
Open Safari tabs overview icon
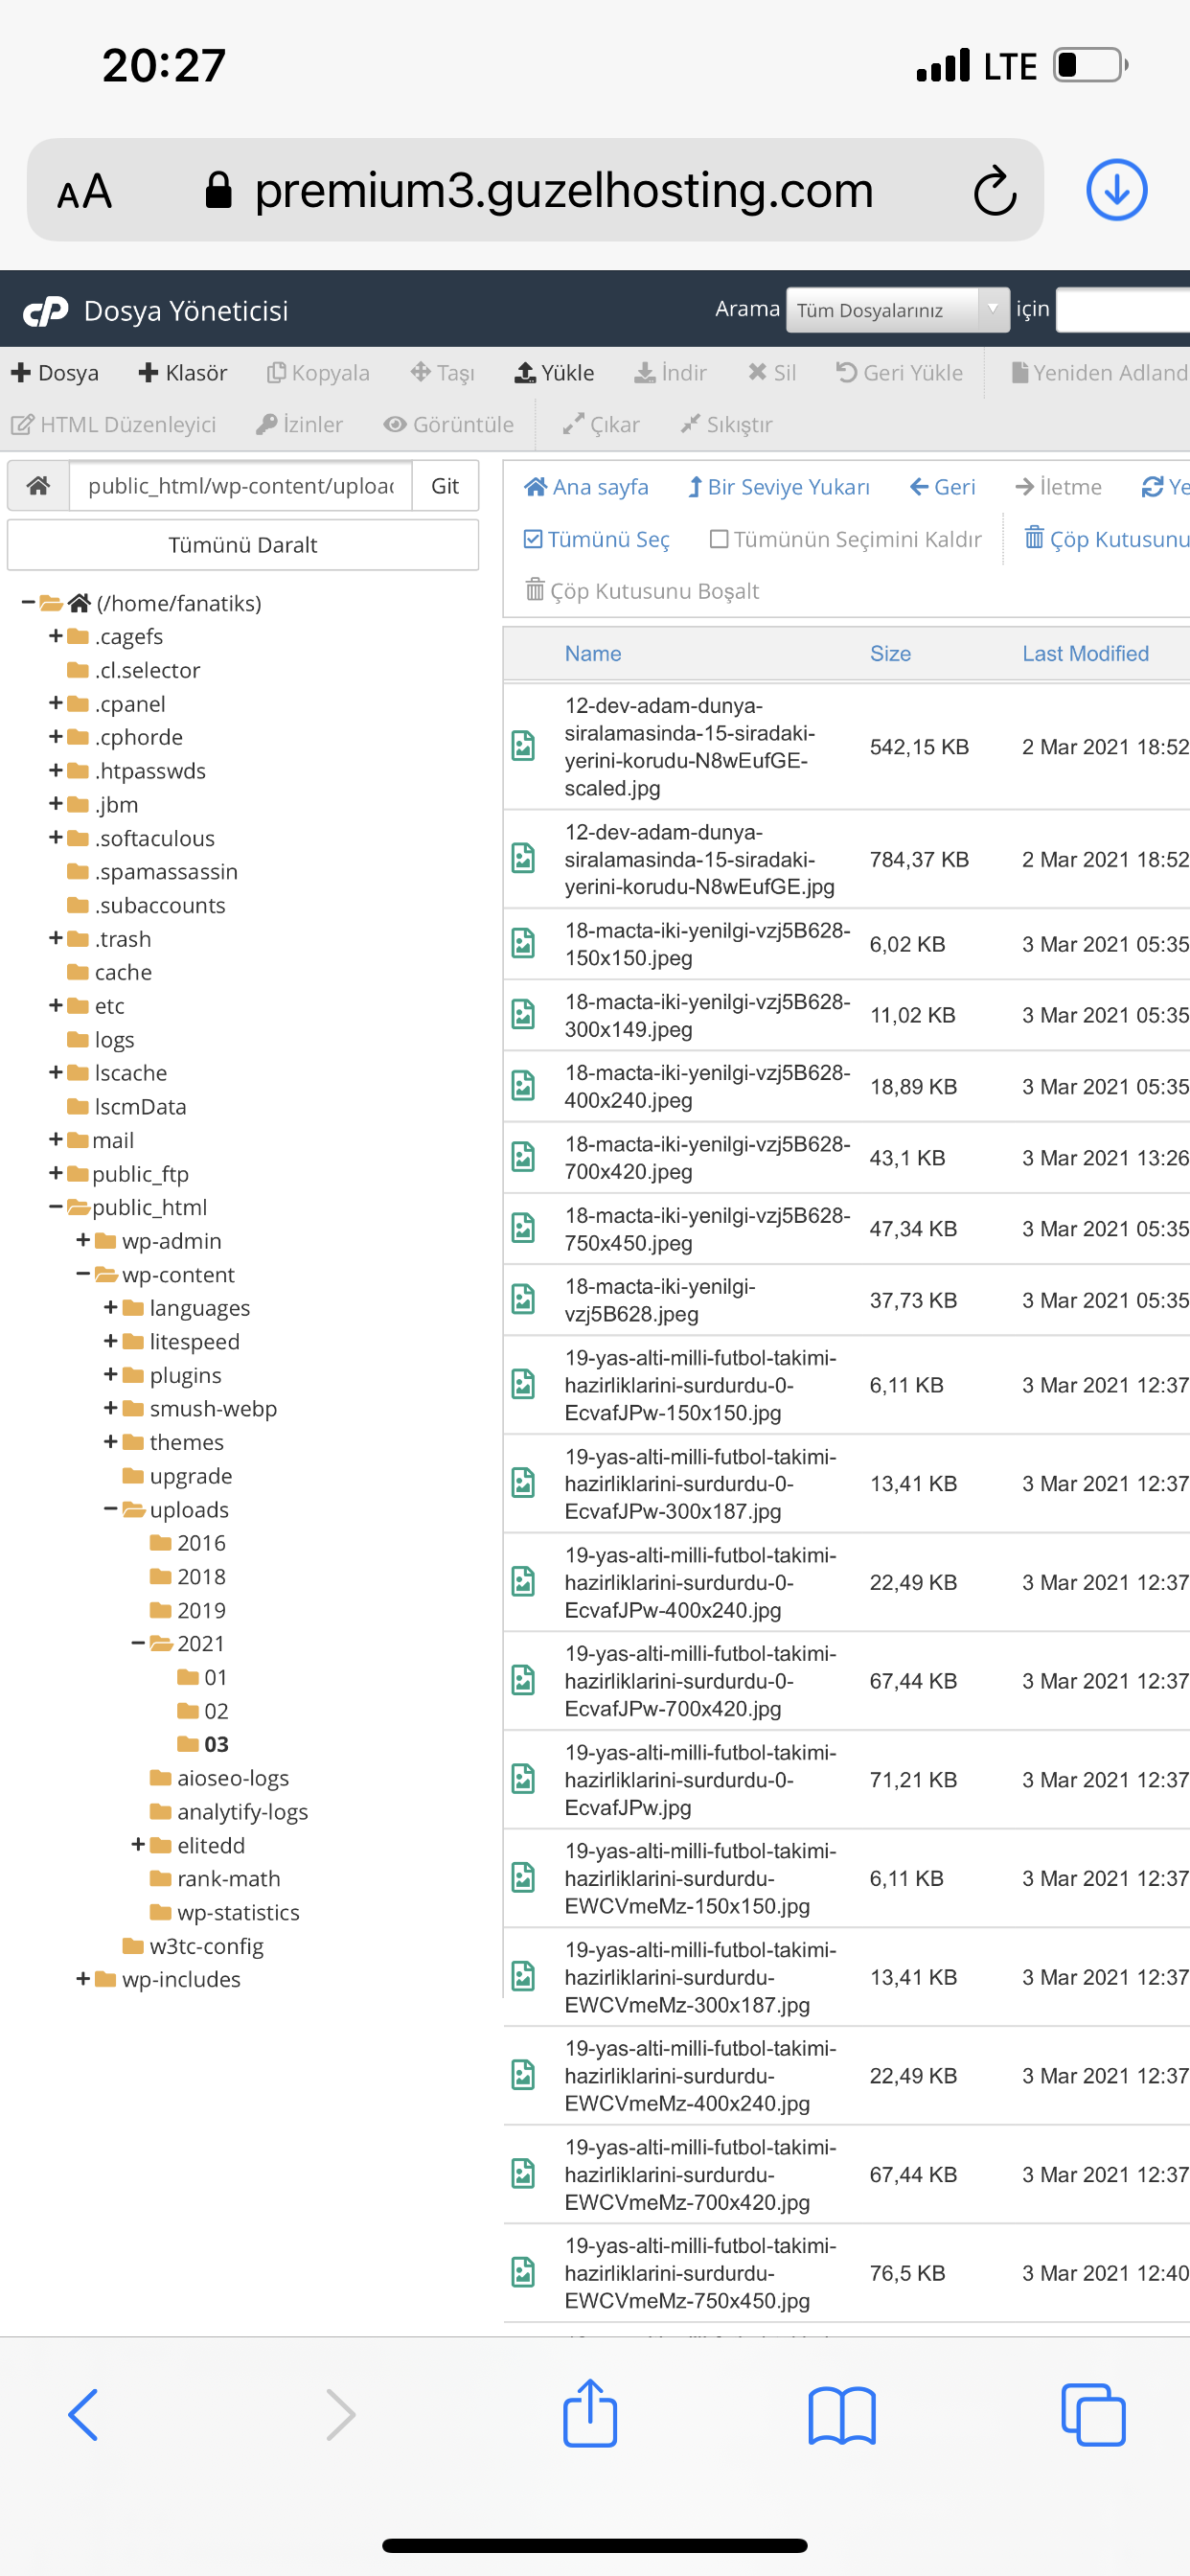(x=1093, y=2415)
